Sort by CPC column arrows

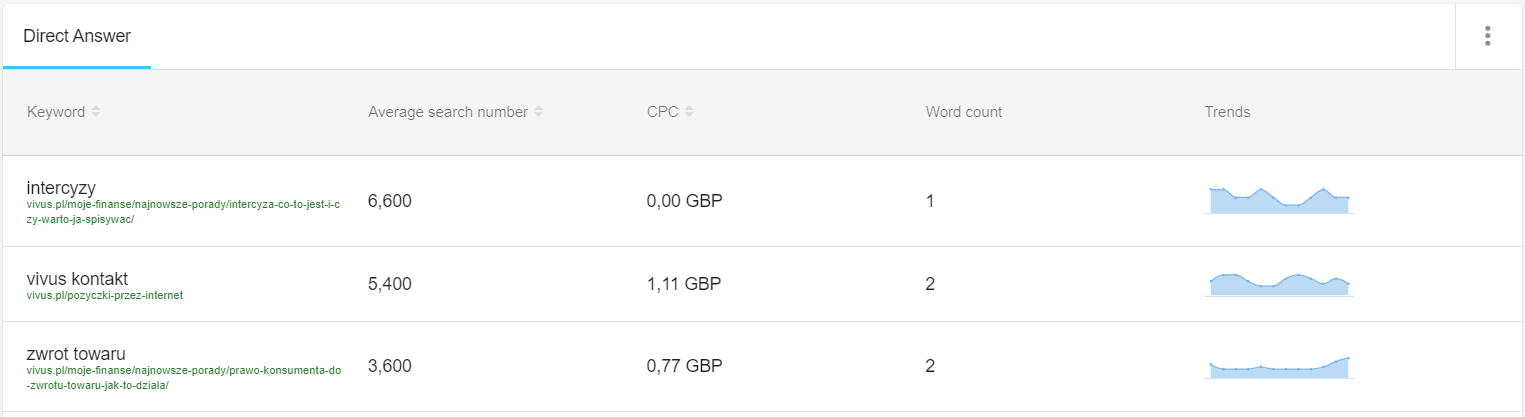689,112
